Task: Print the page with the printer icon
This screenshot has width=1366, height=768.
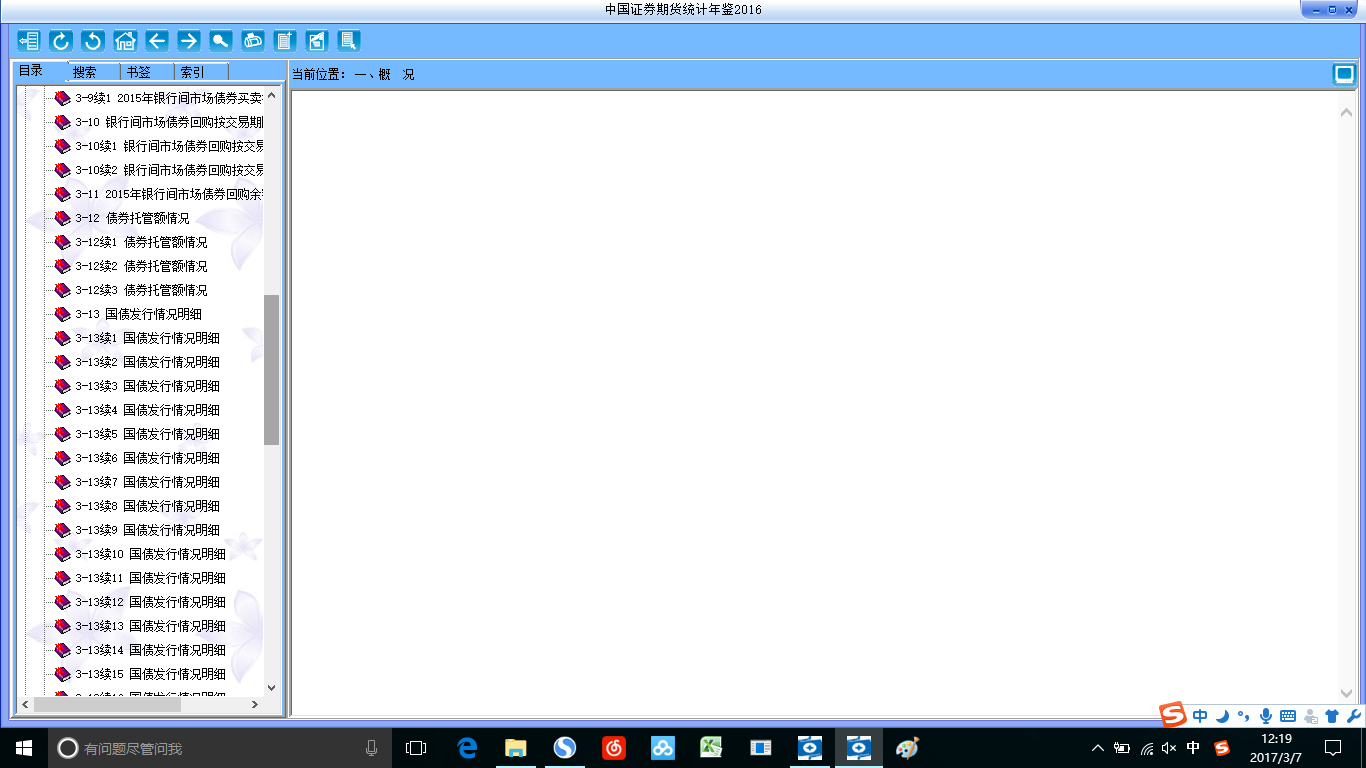Action: pyautogui.click(x=253, y=41)
